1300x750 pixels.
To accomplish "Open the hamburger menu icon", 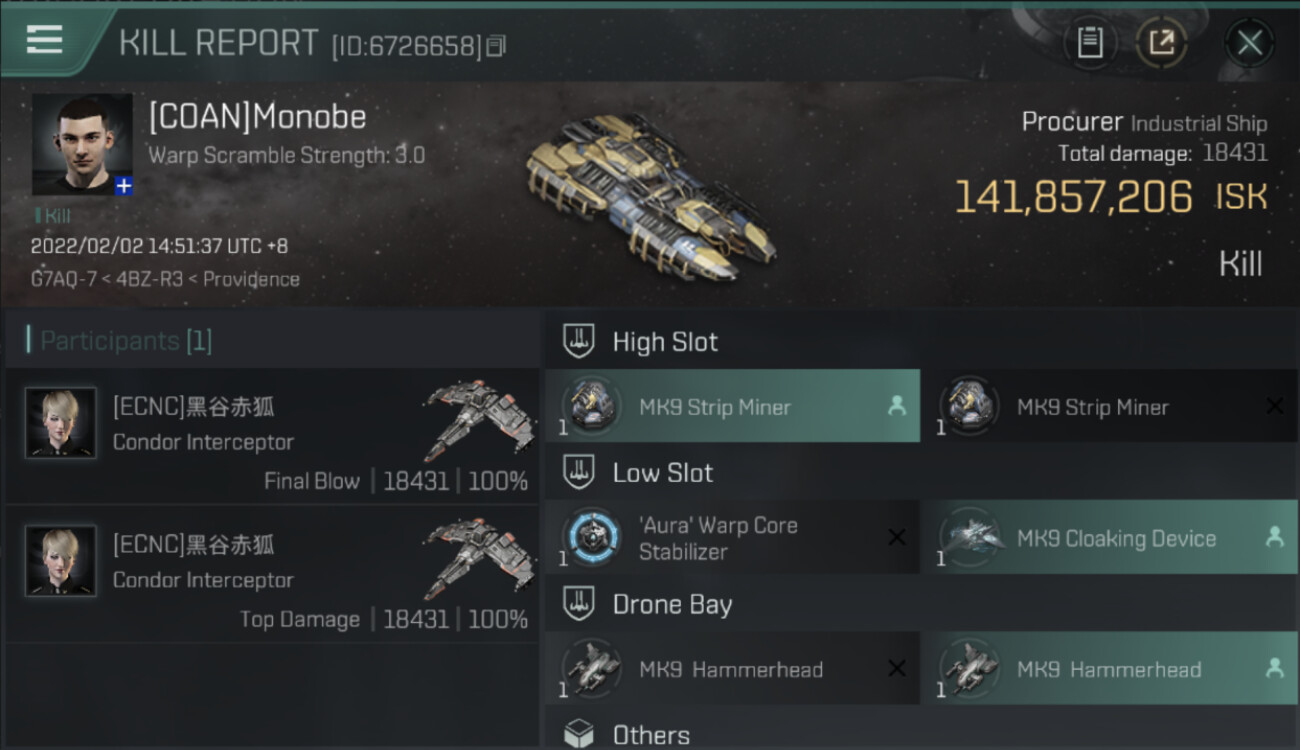I will pos(45,40).
